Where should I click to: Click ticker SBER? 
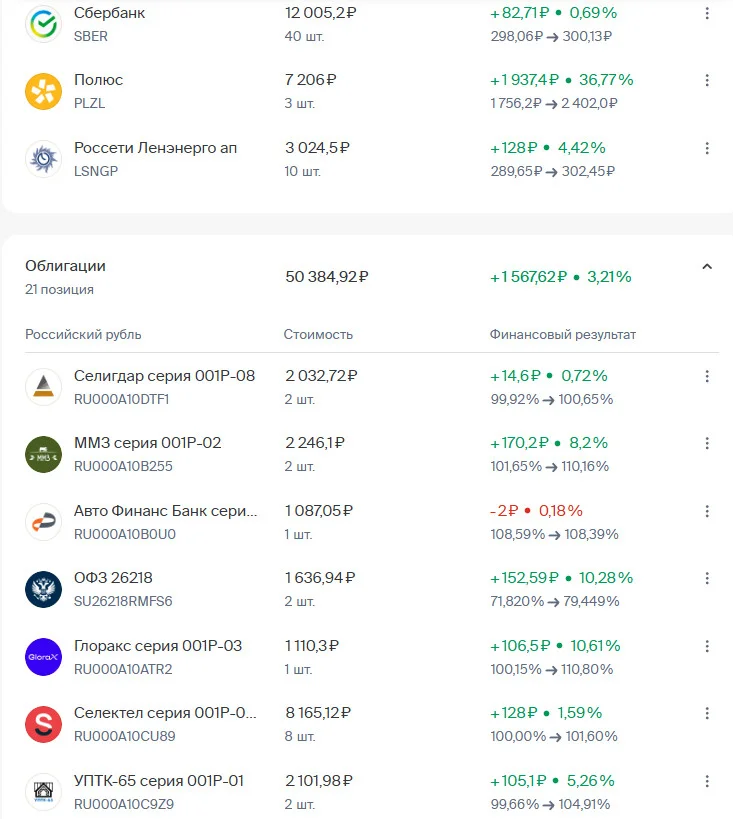[90, 37]
